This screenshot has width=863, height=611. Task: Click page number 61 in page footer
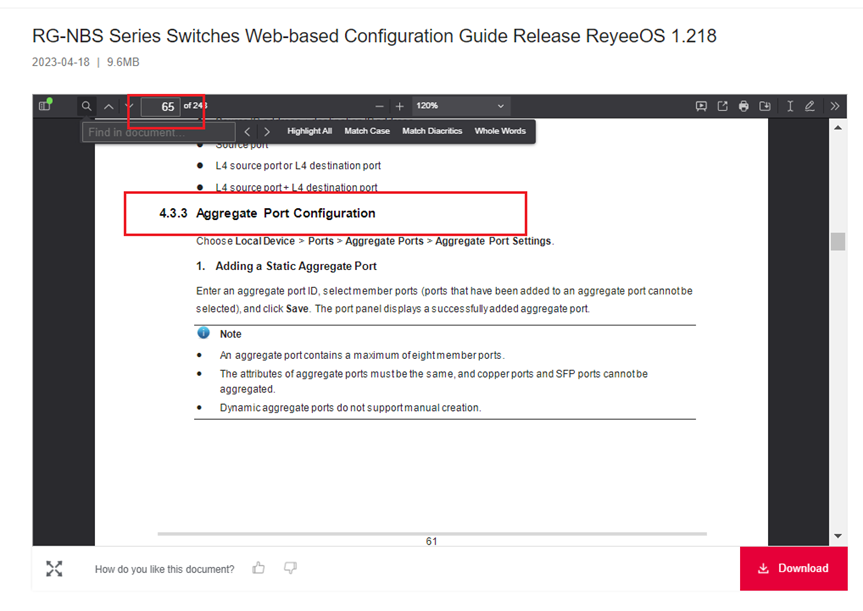click(432, 541)
